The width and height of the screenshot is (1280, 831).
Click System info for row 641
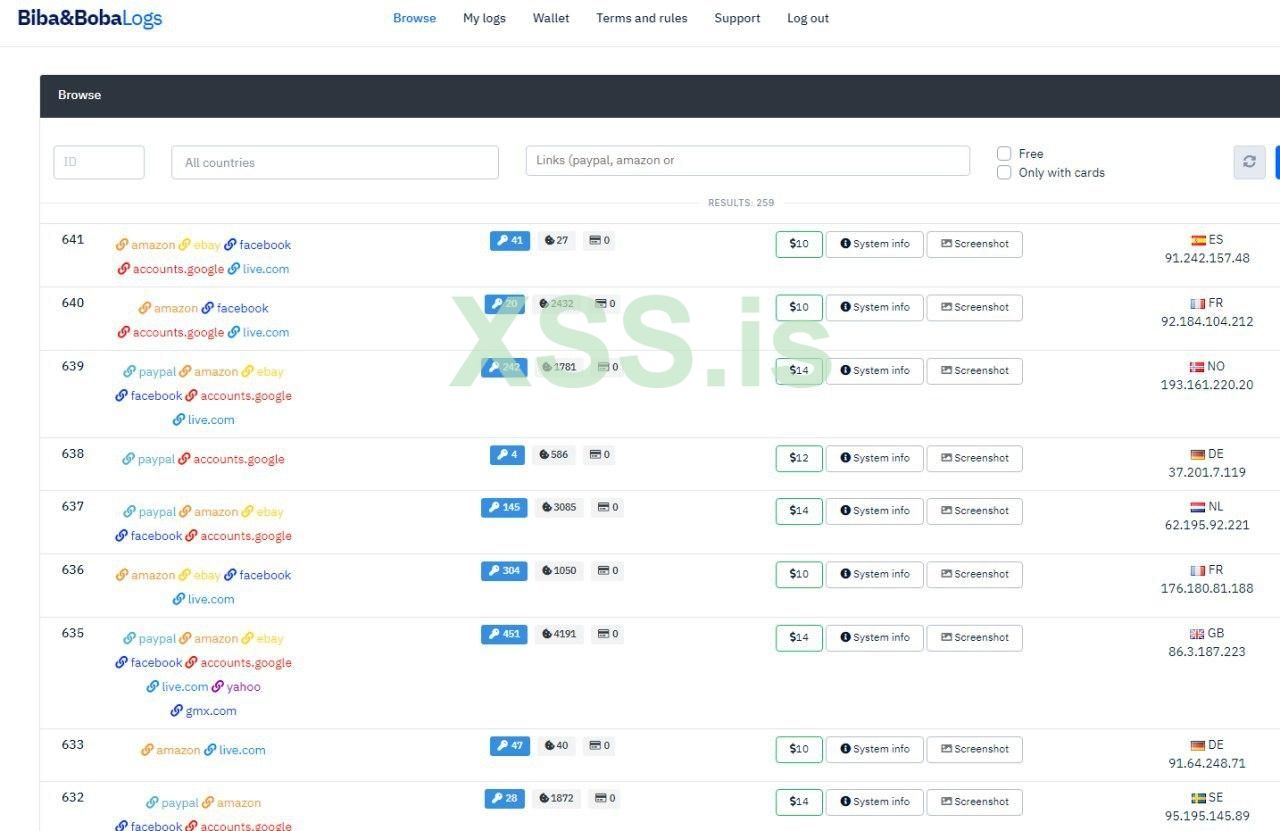[x=875, y=244]
